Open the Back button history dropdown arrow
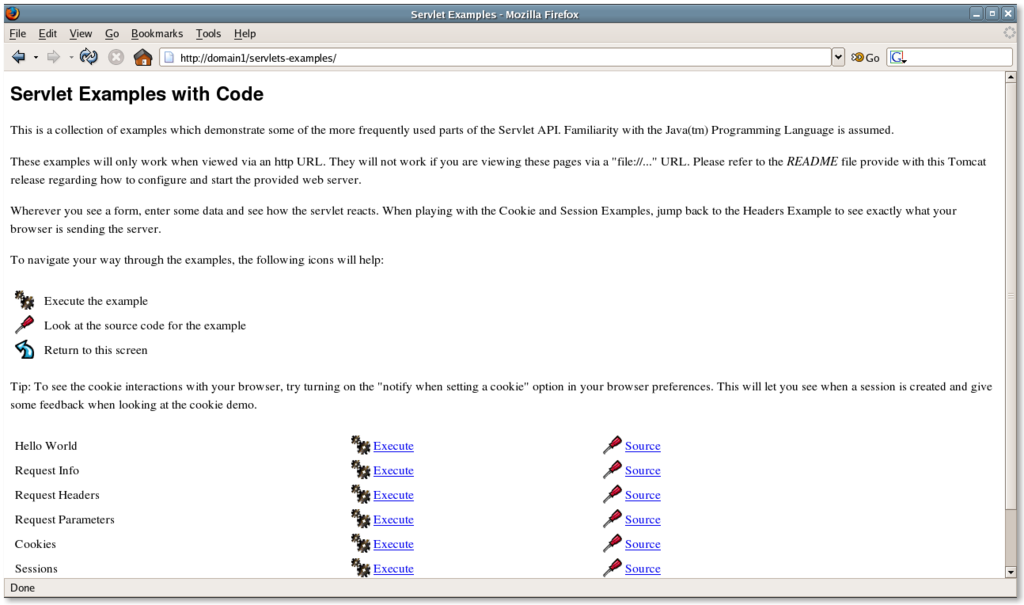Viewport: 1024px width, 605px height. pyautogui.click(x=36, y=57)
